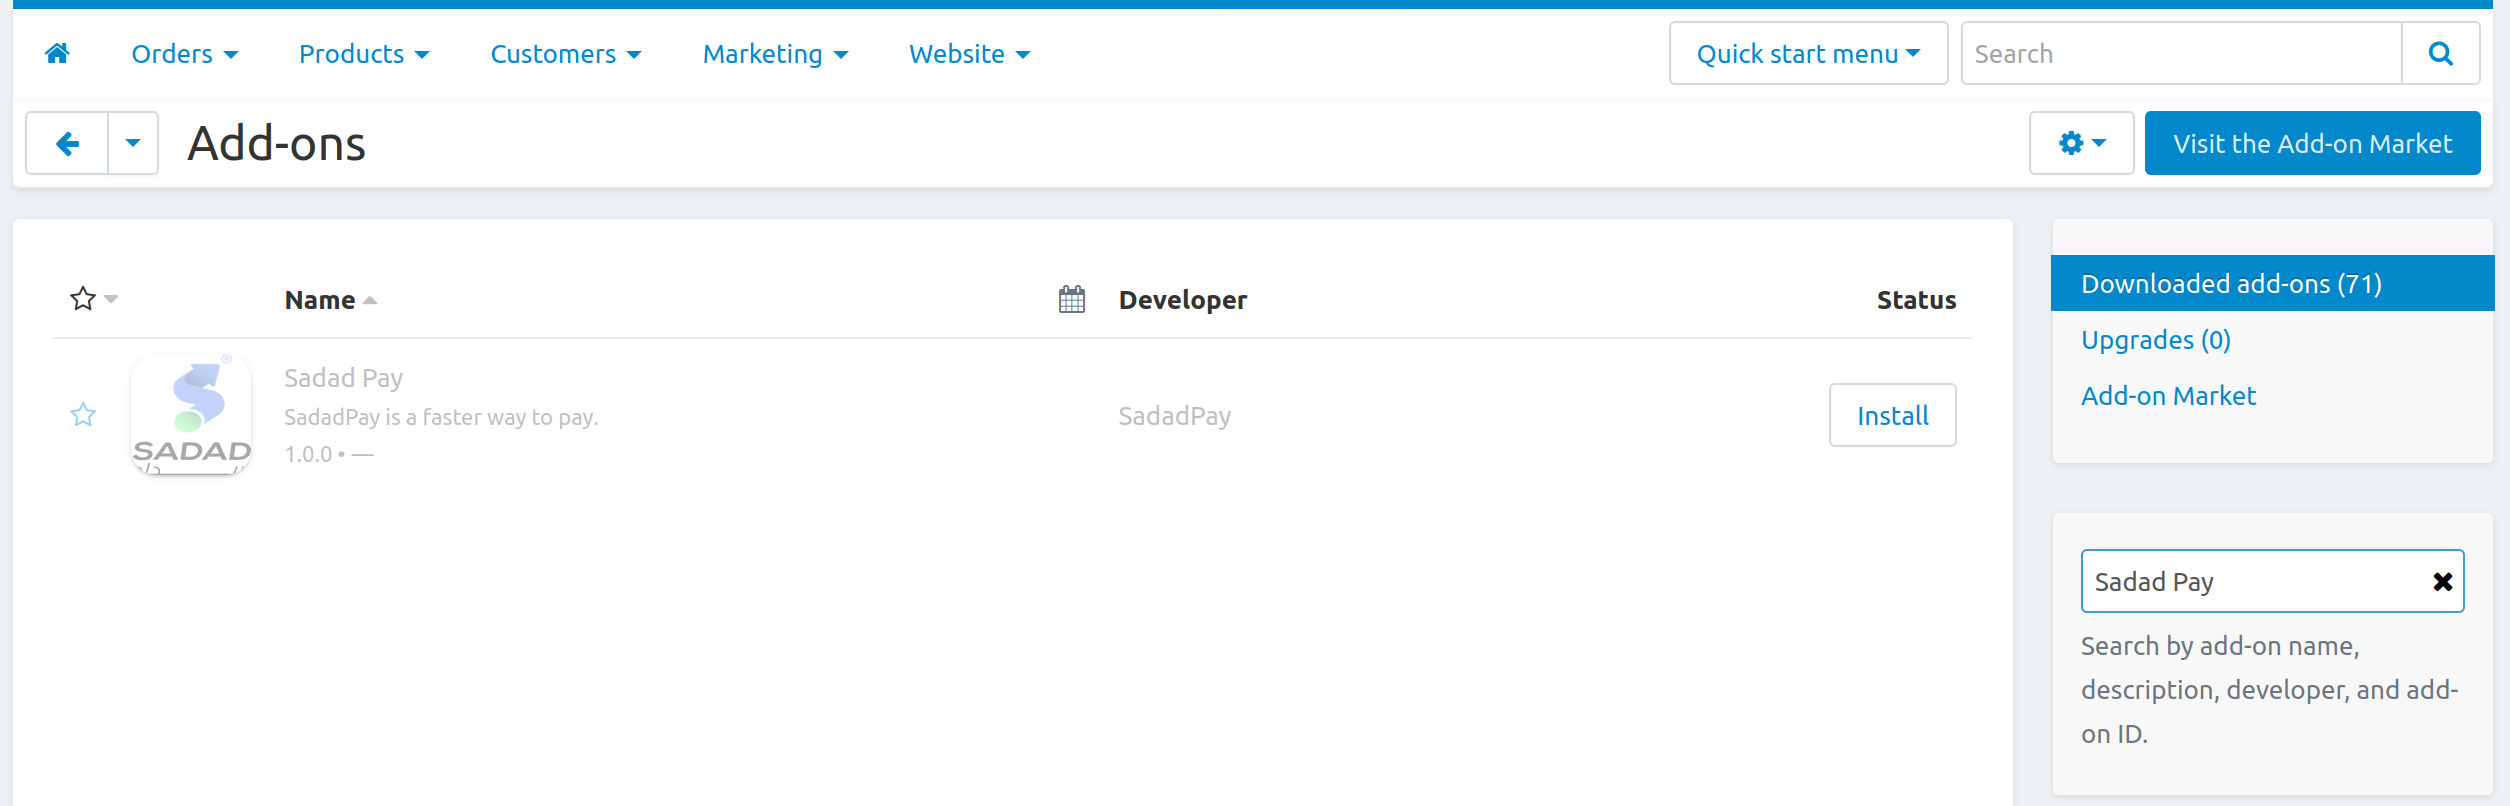Click the description 'SadadPay is a faster way to pay.'
Viewport: 2510px width, 806px height.
(x=441, y=417)
